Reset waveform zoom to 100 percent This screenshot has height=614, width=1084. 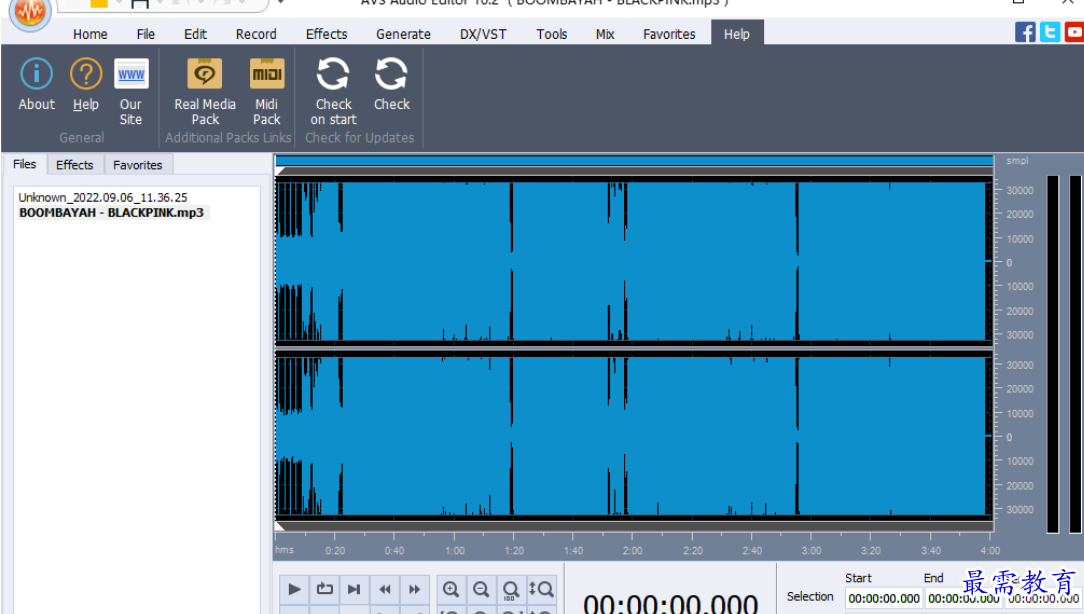click(510, 589)
